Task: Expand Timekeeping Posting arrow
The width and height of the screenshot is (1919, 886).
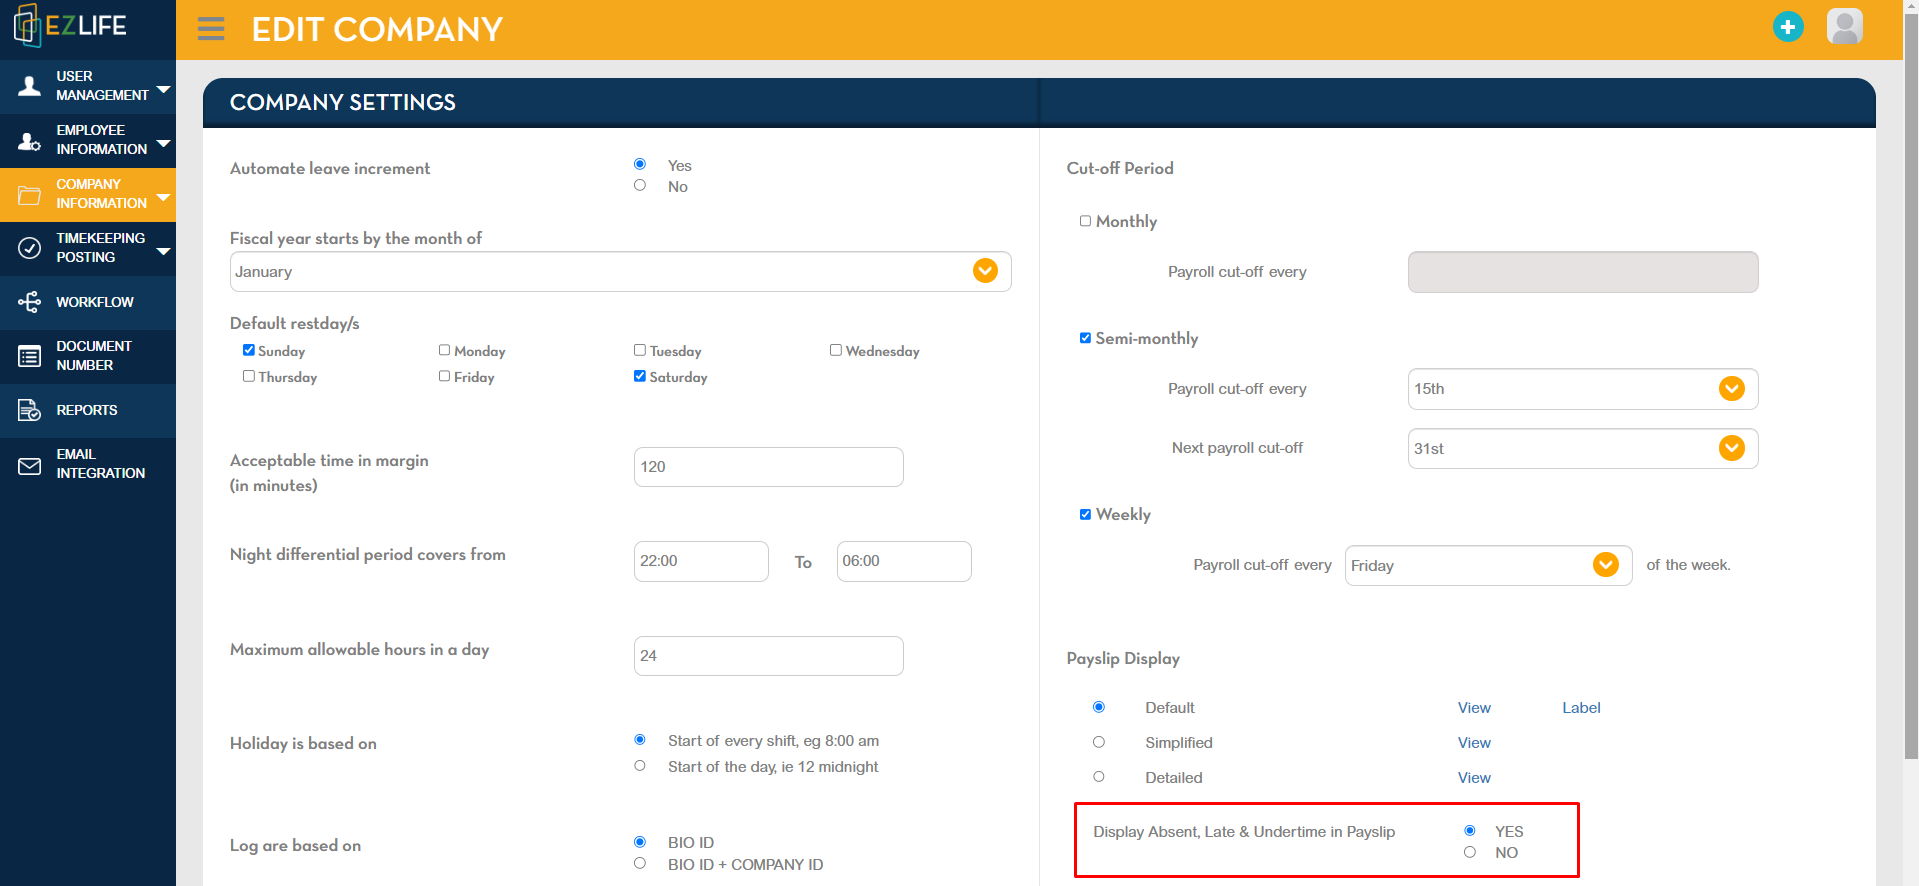Action: (x=163, y=252)
